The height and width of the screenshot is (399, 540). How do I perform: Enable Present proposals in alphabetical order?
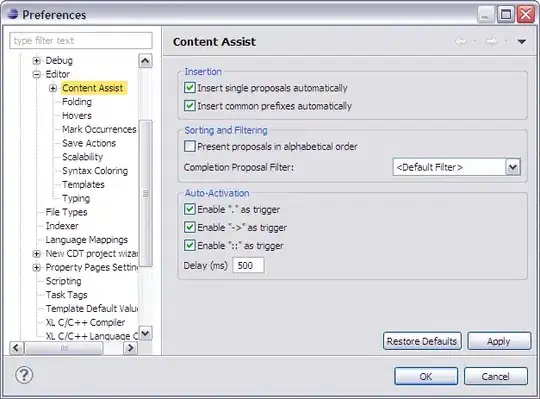click(189, 146)
